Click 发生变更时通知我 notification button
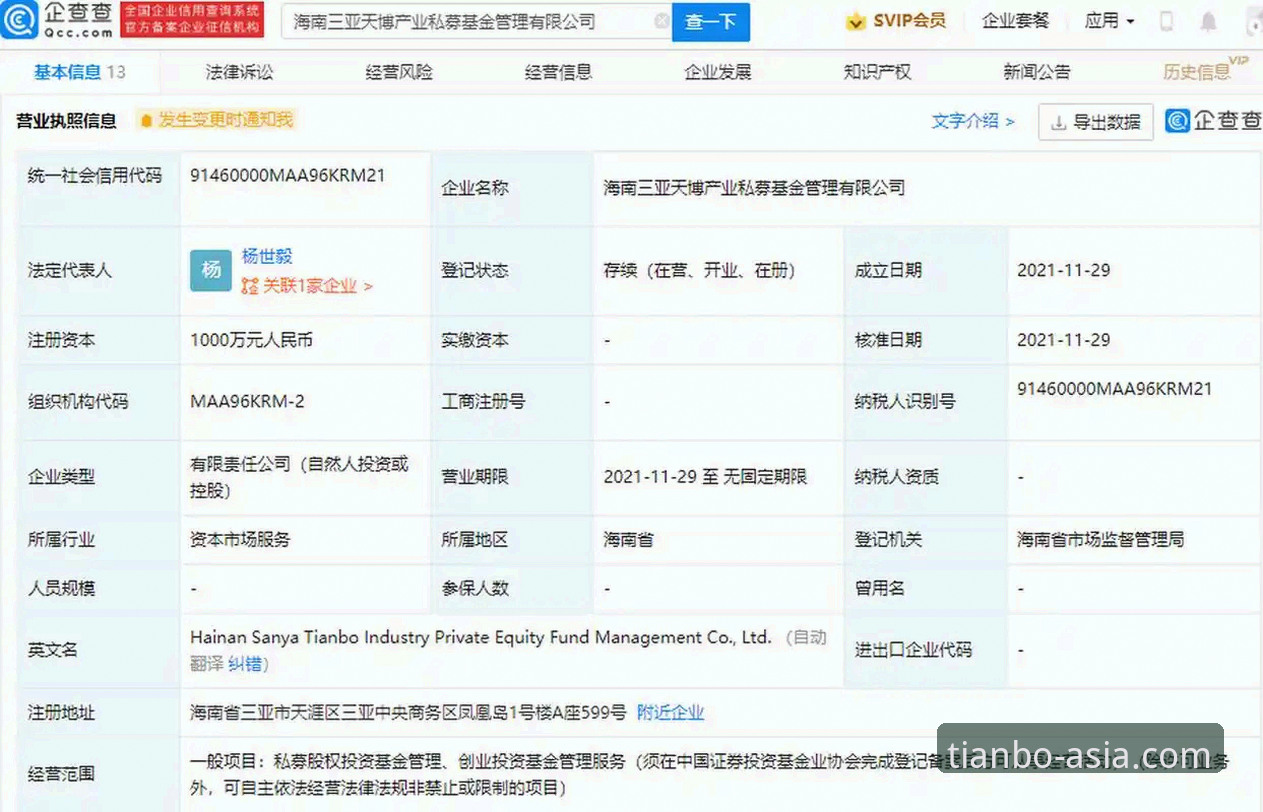 [216, 120]
